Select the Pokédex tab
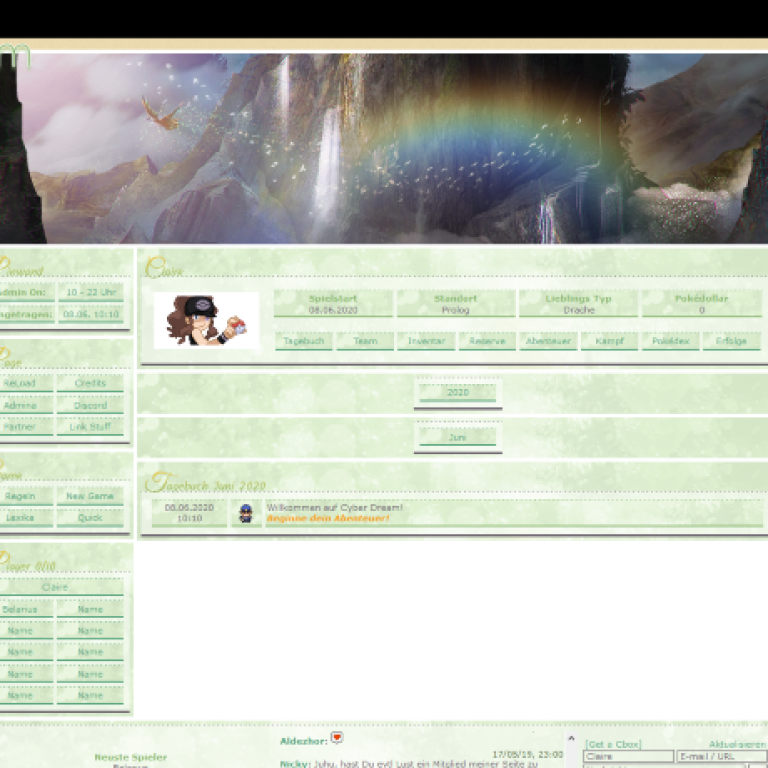This screenshot has width=768, height=768. click(670, 341)
